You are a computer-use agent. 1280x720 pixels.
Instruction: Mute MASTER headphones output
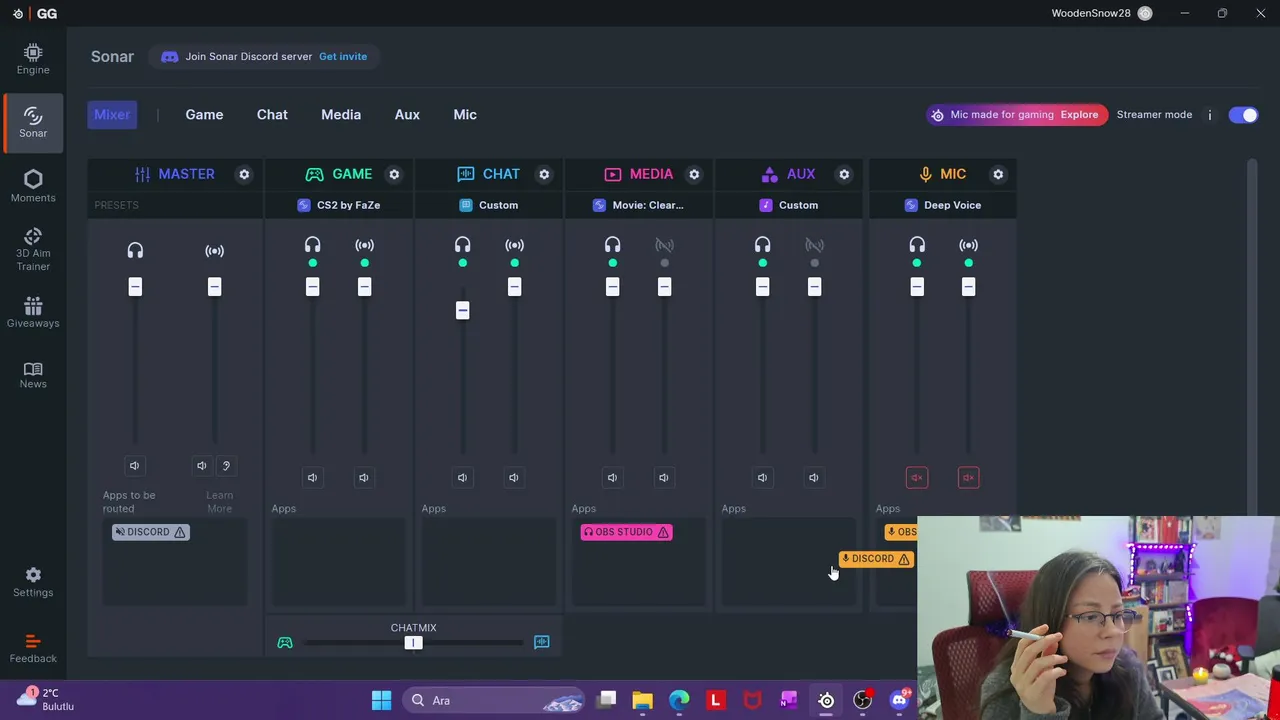(135, 465)
